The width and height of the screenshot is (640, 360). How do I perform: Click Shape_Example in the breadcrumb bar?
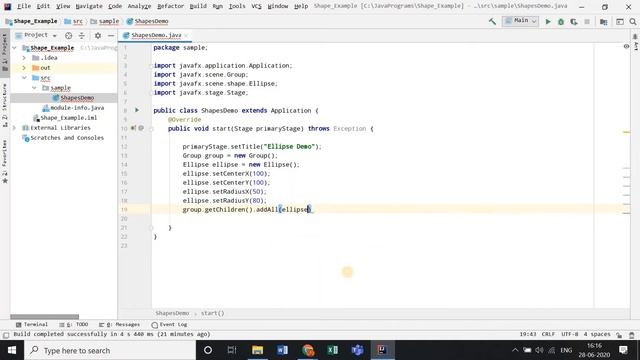[31, 21]
